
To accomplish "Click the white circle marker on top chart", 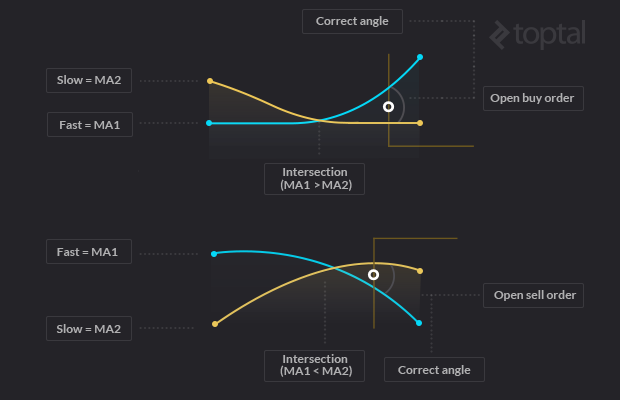I will coord(389,107).
